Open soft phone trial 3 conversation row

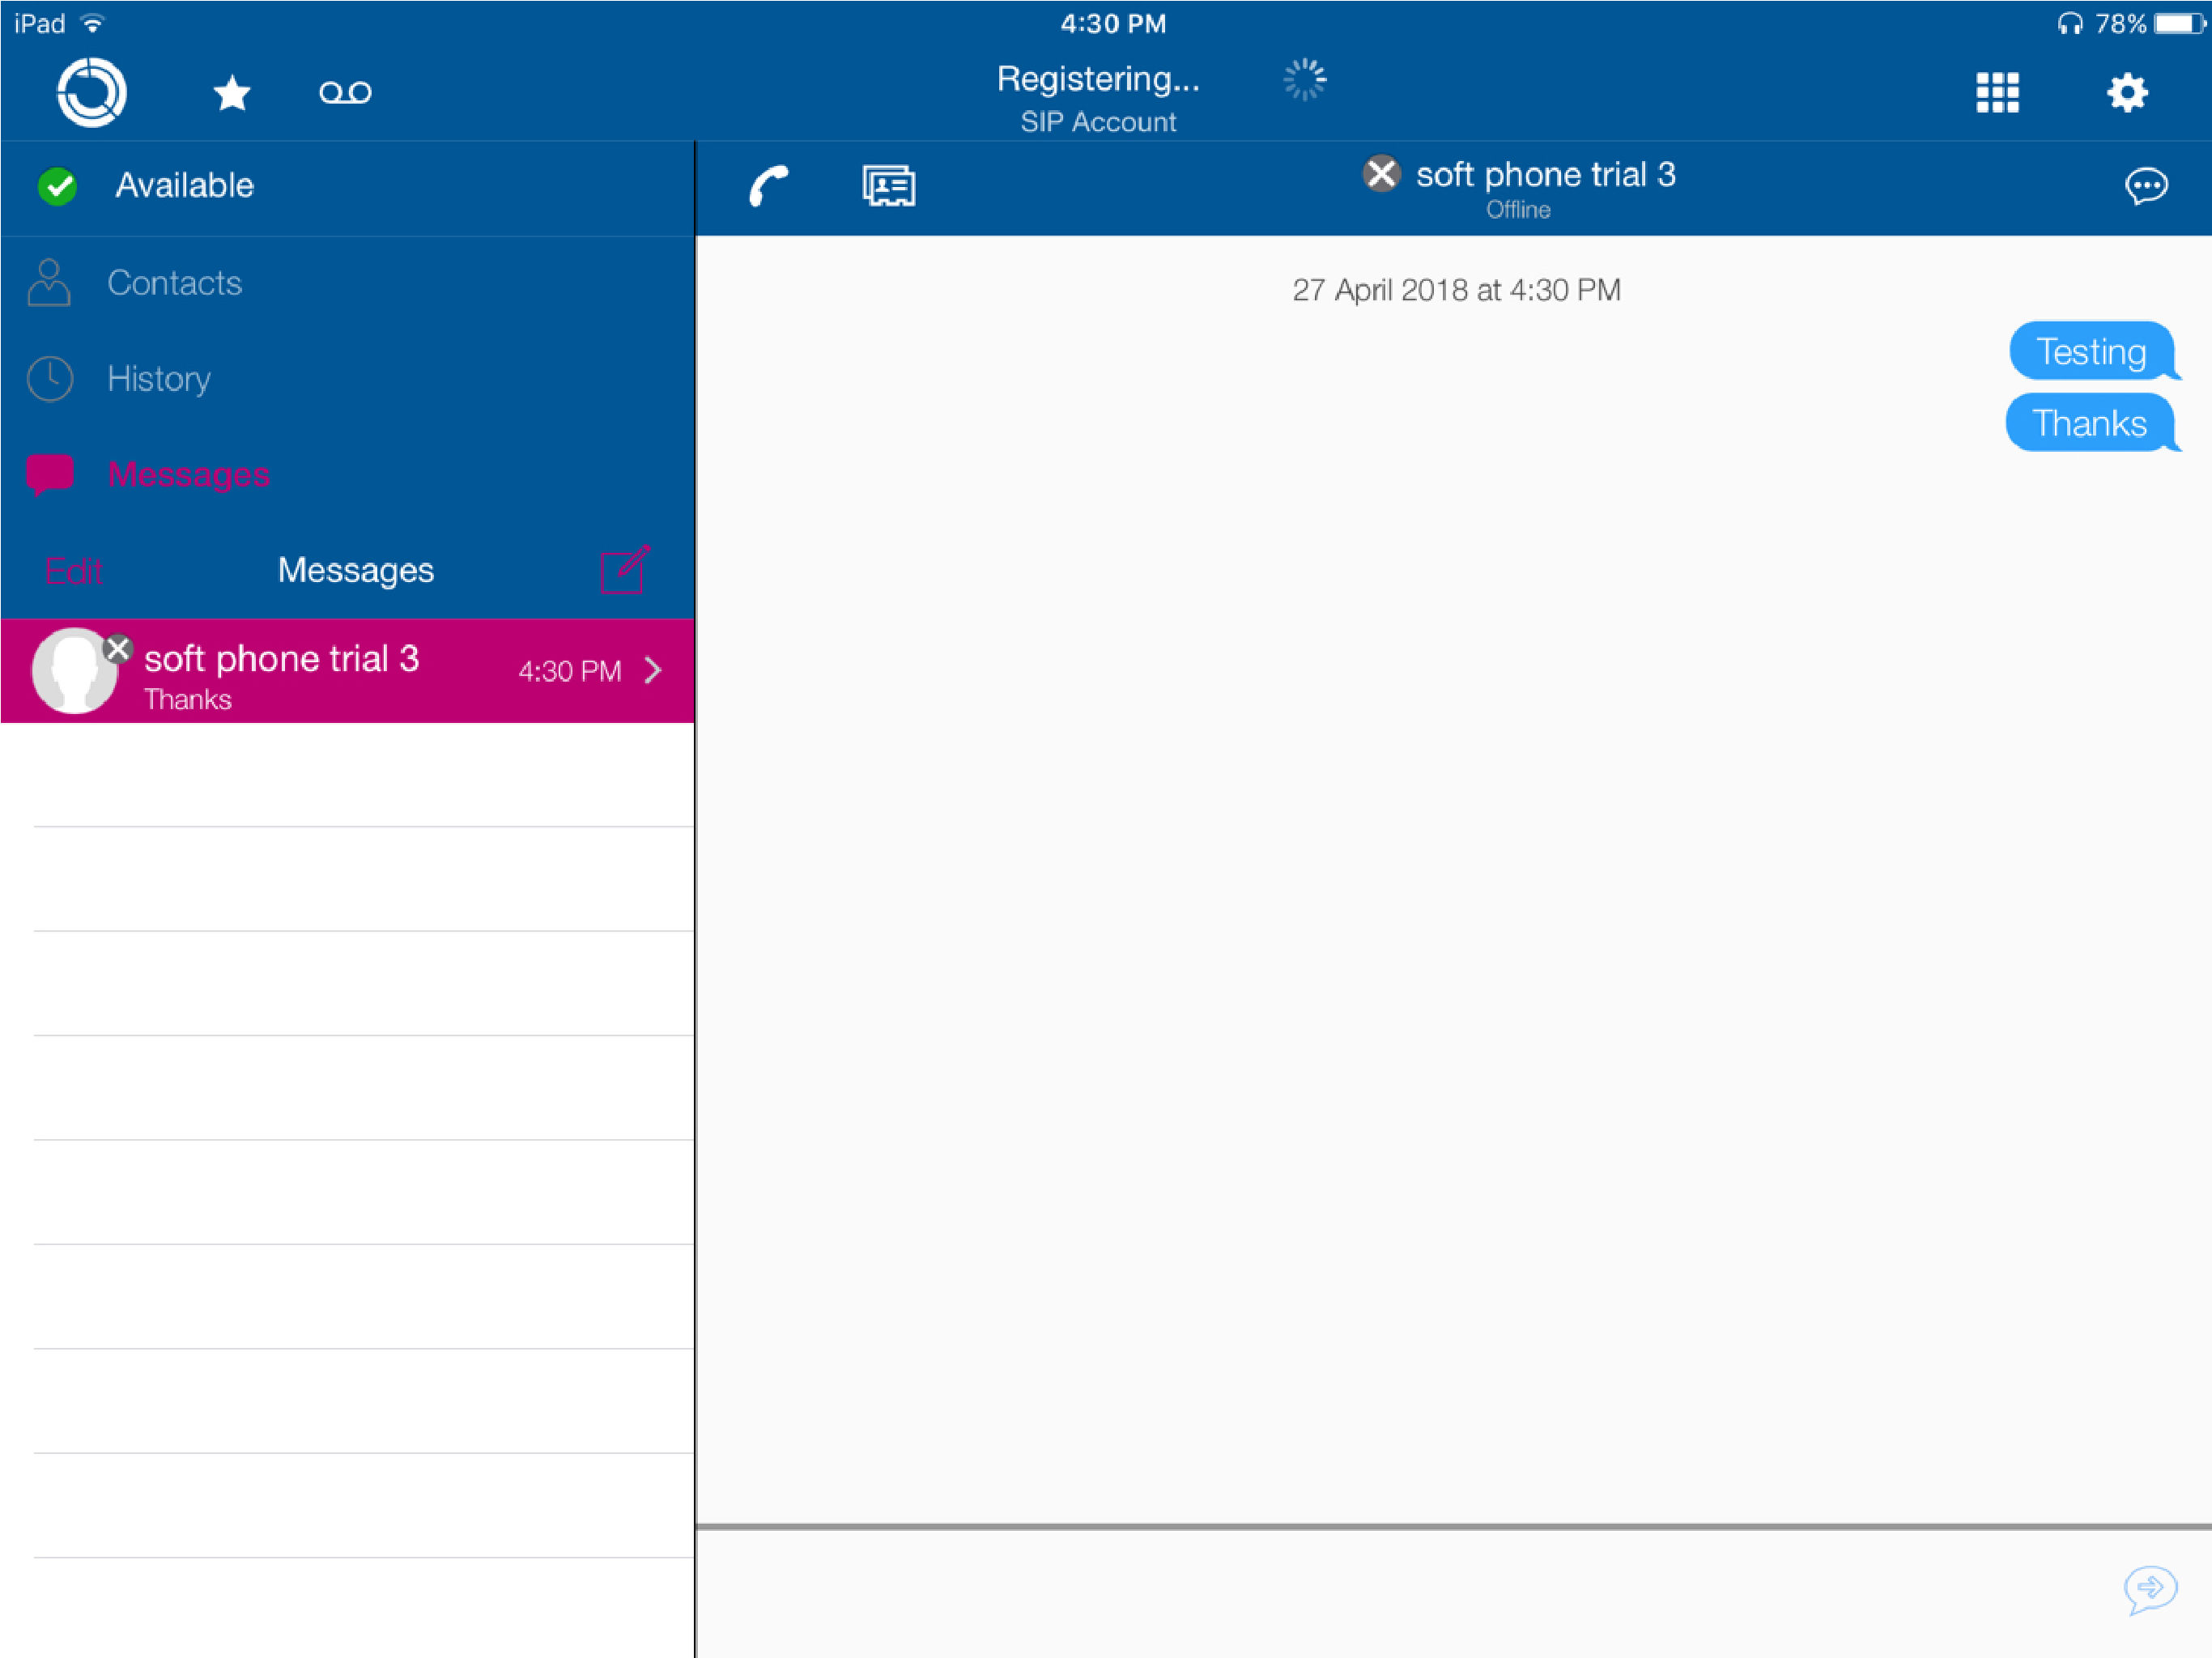347,671
